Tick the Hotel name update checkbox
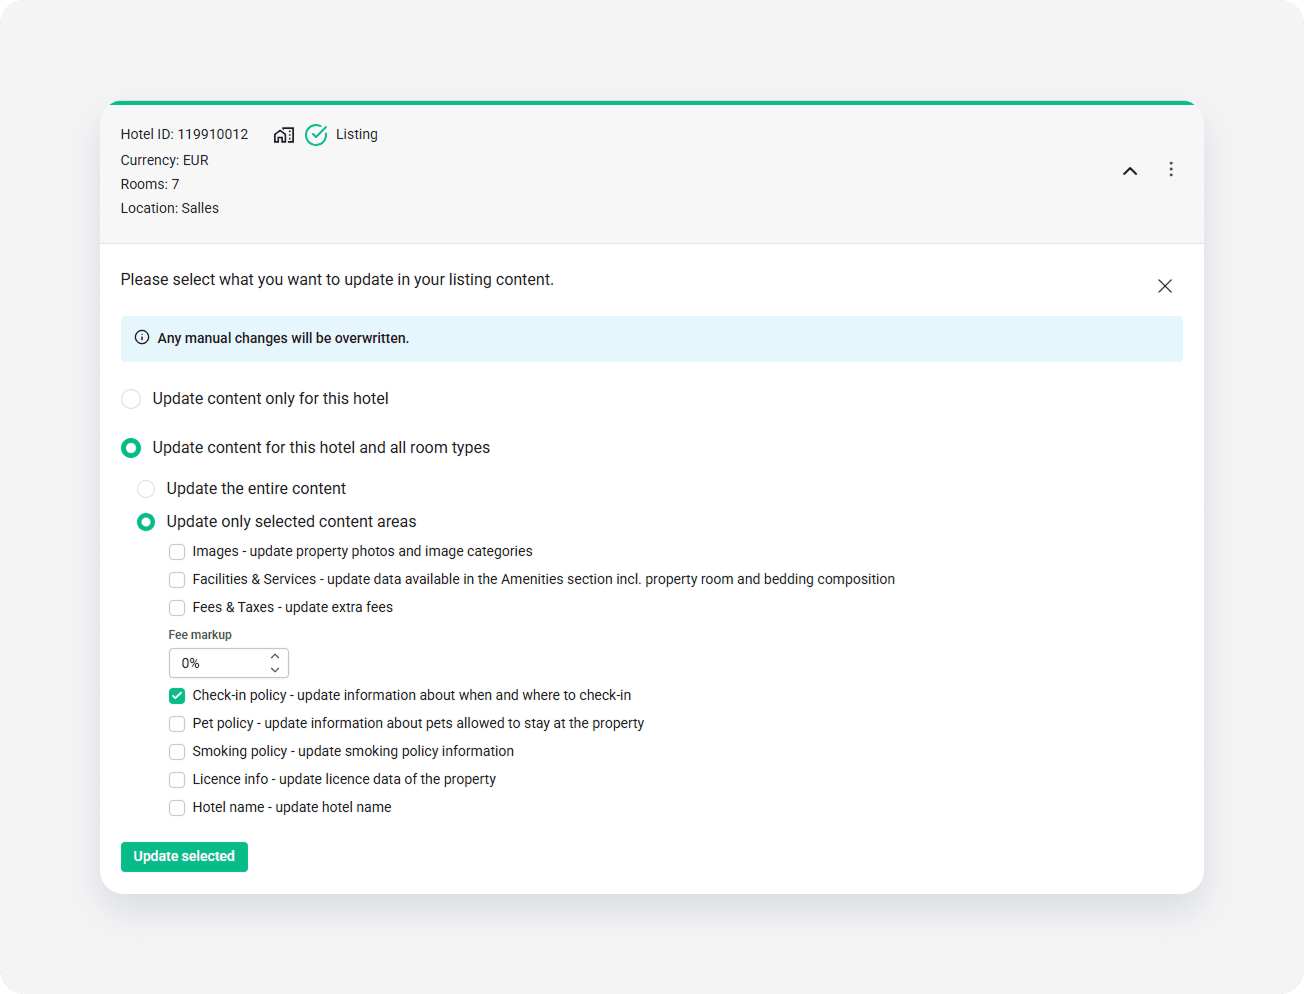Screen dimensions: 1304x994 [x=177, y=808]
